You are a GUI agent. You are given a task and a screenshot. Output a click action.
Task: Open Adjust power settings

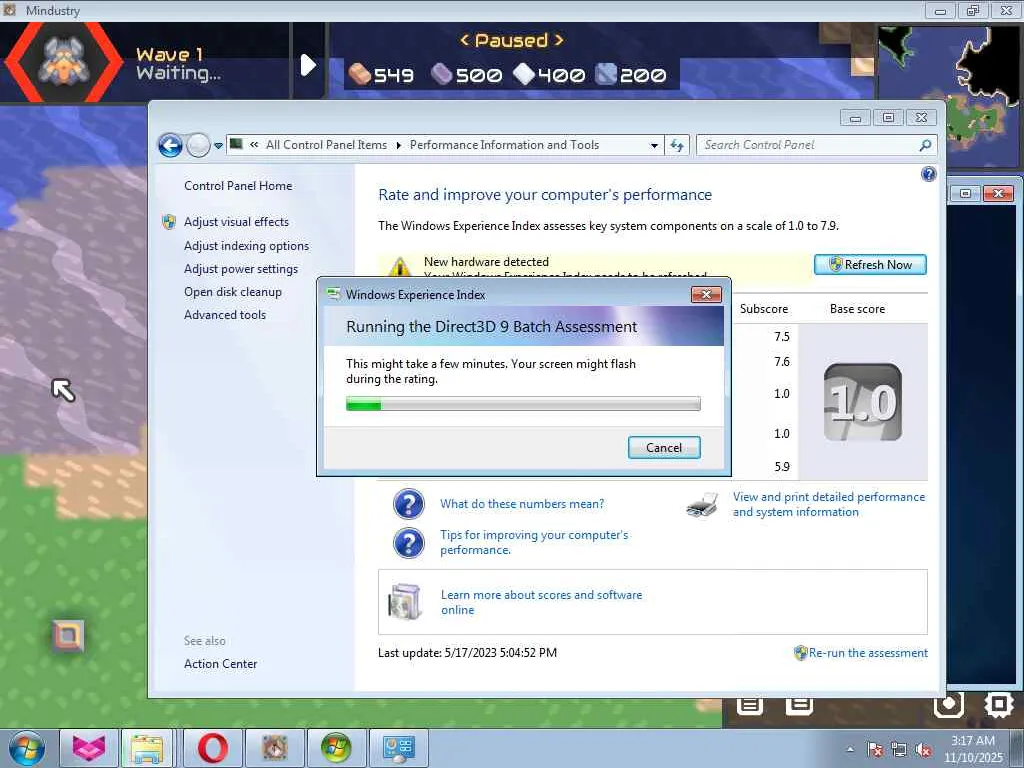click(240, 269)
